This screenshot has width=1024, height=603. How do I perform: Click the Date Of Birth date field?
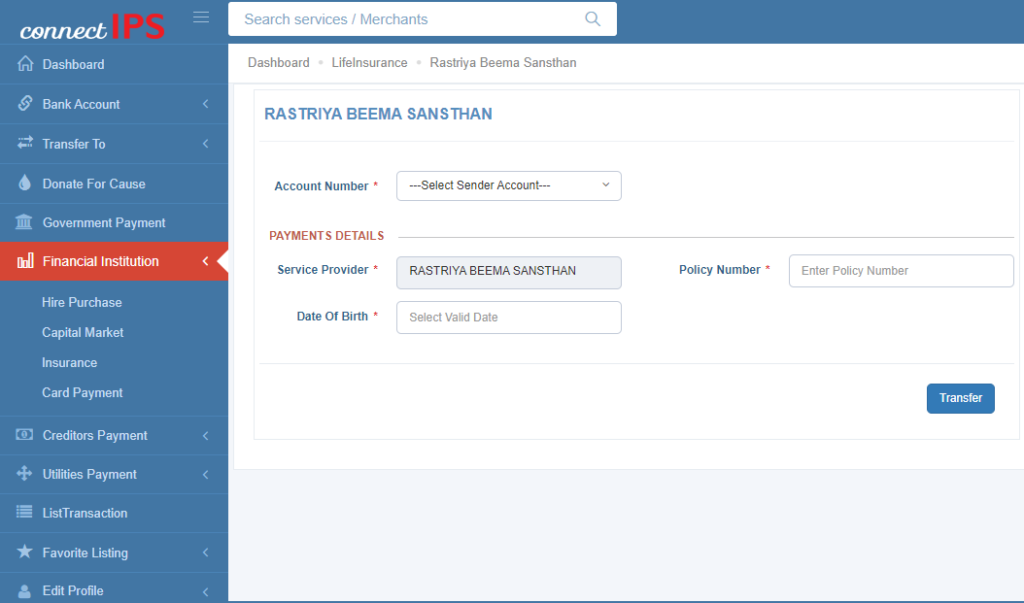(509, 318)
